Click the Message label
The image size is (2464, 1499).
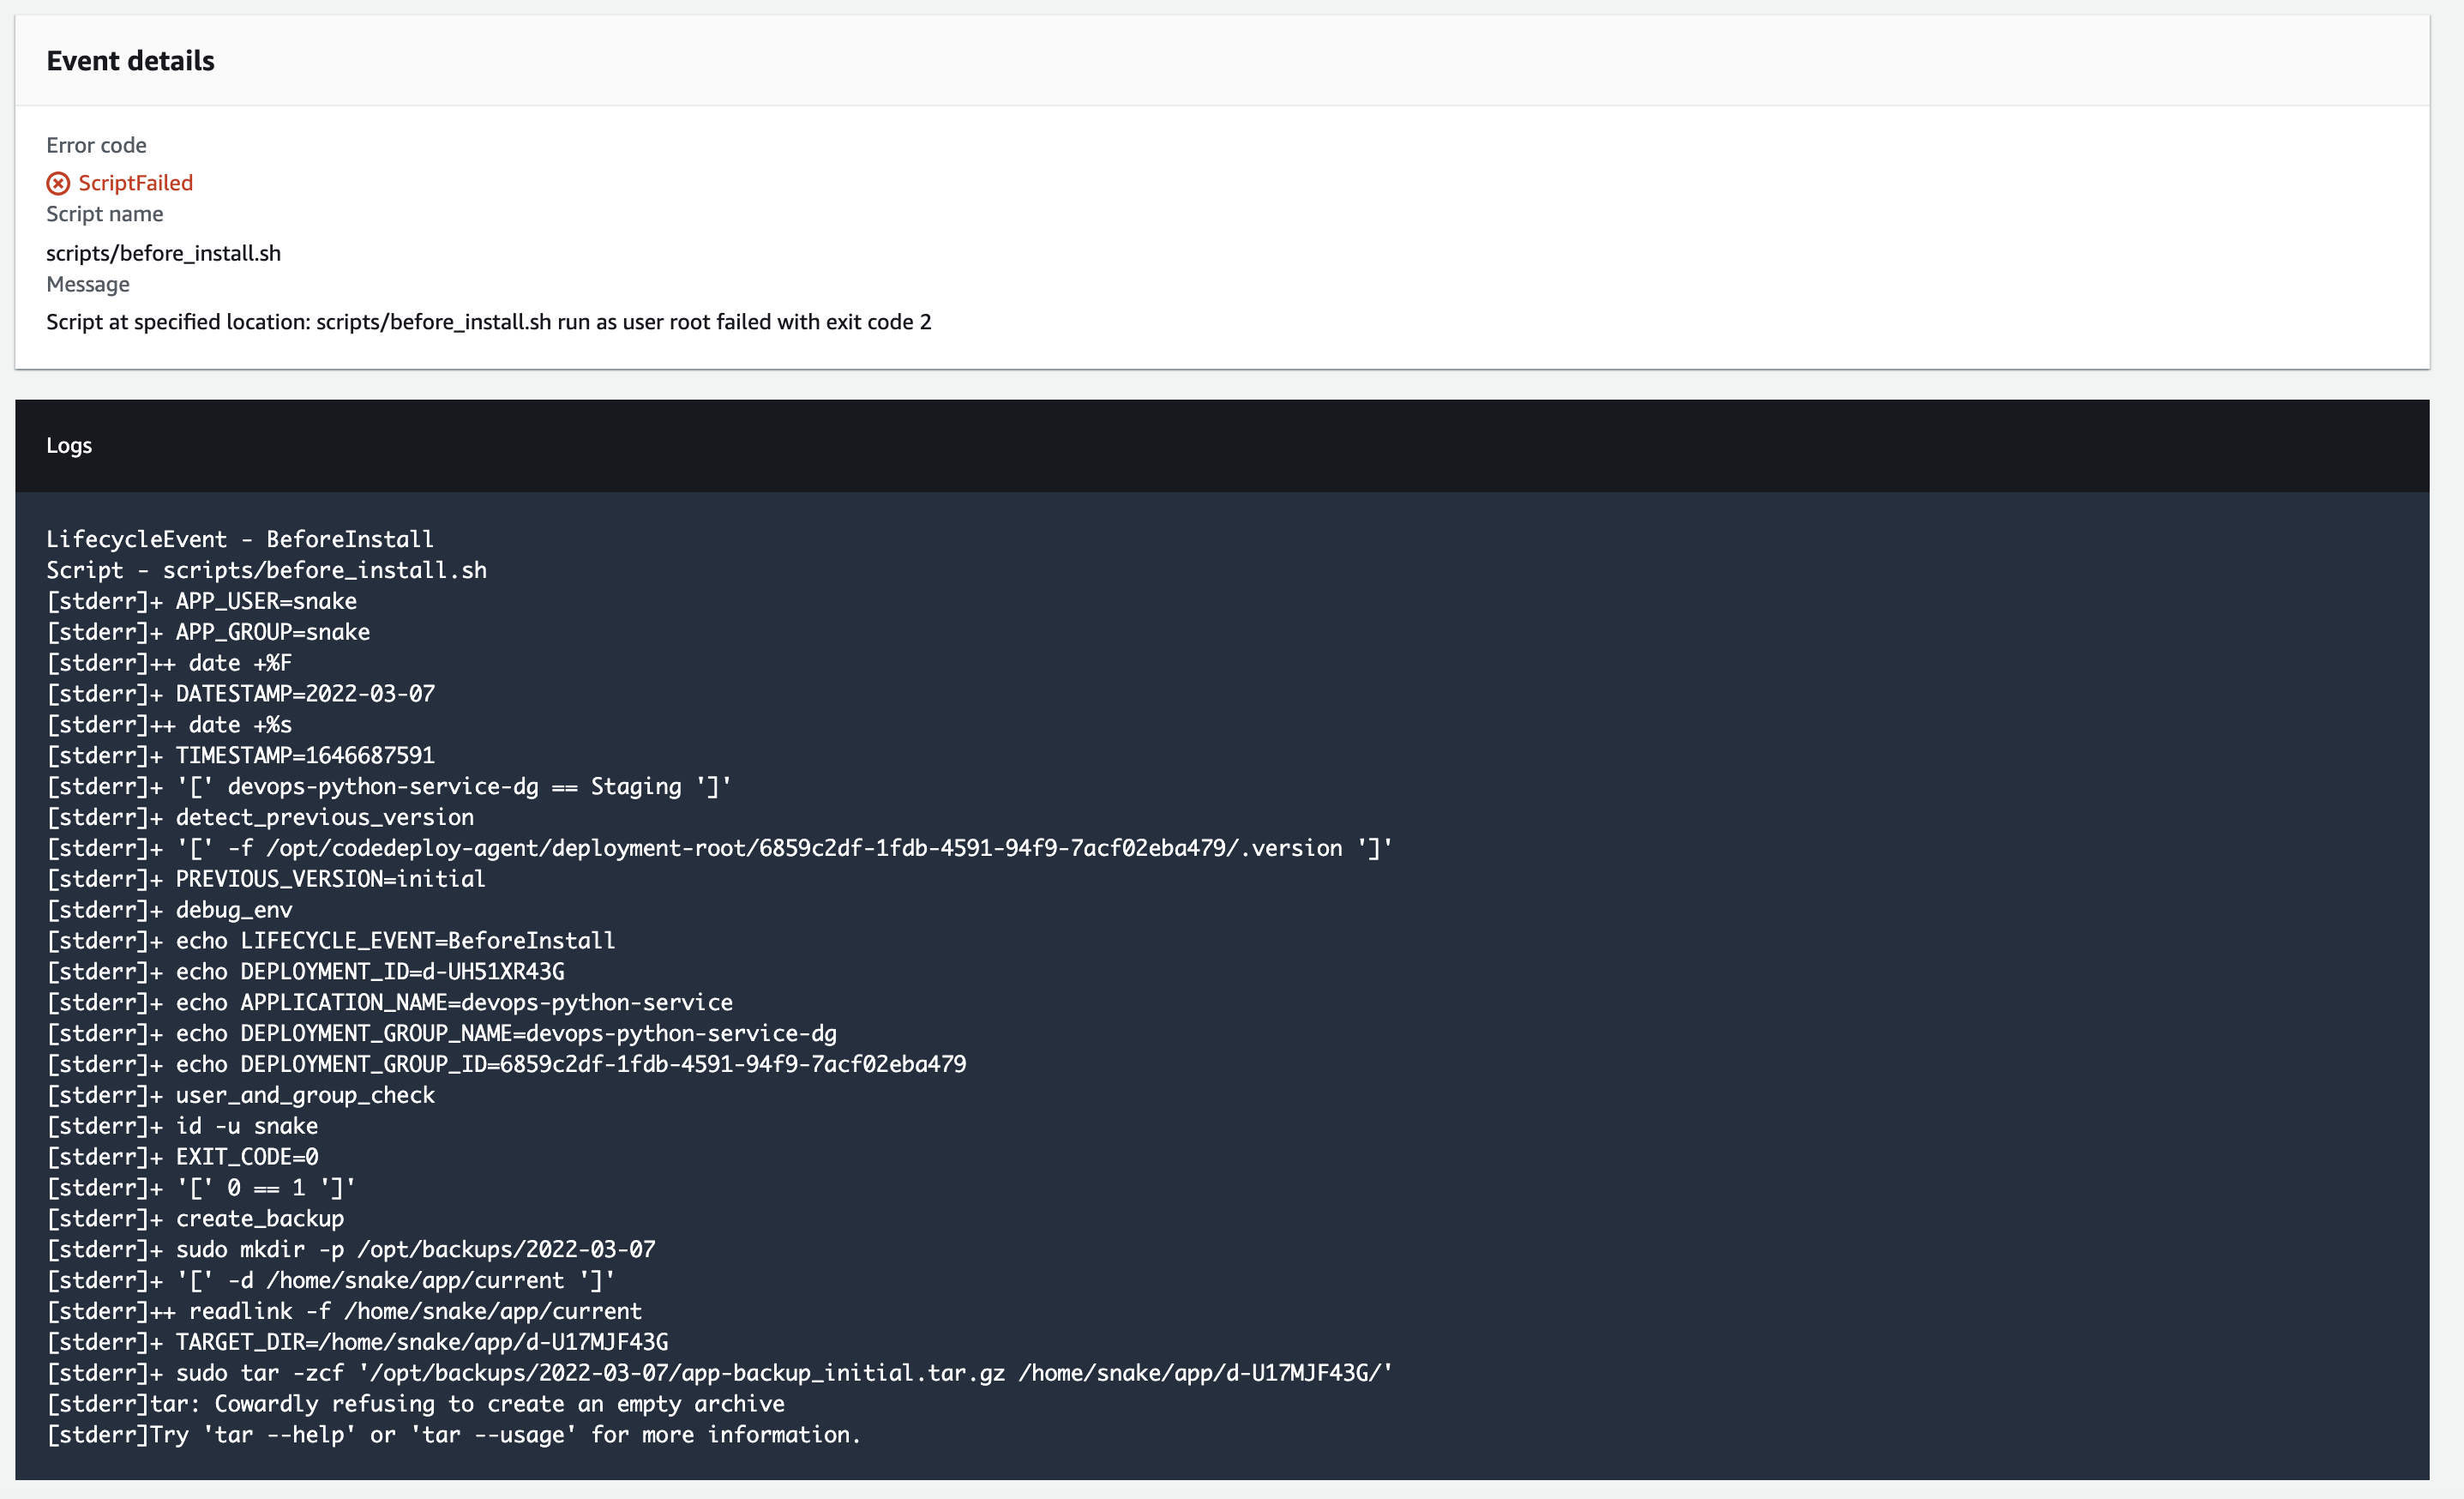88,284
